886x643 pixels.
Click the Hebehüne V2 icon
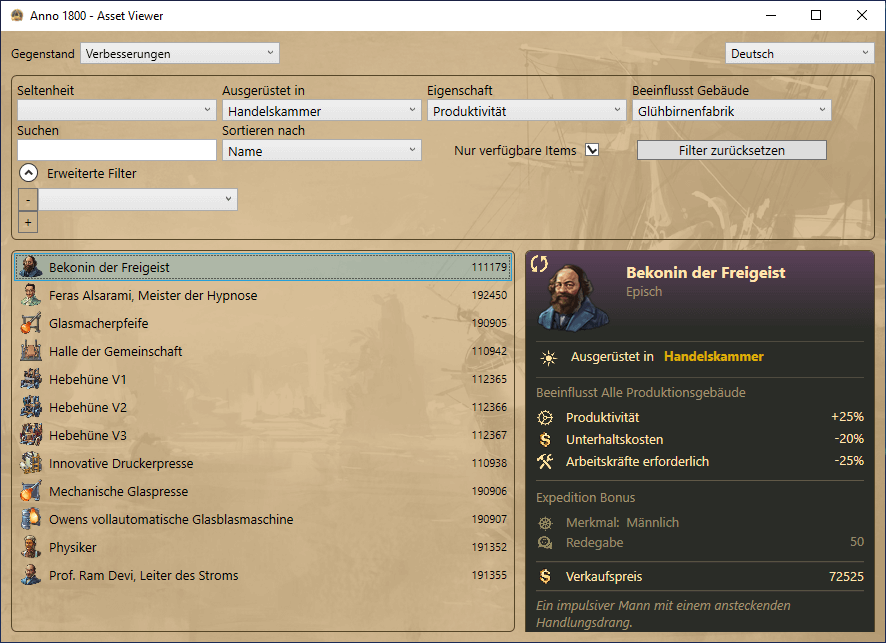tap(31, 407)
